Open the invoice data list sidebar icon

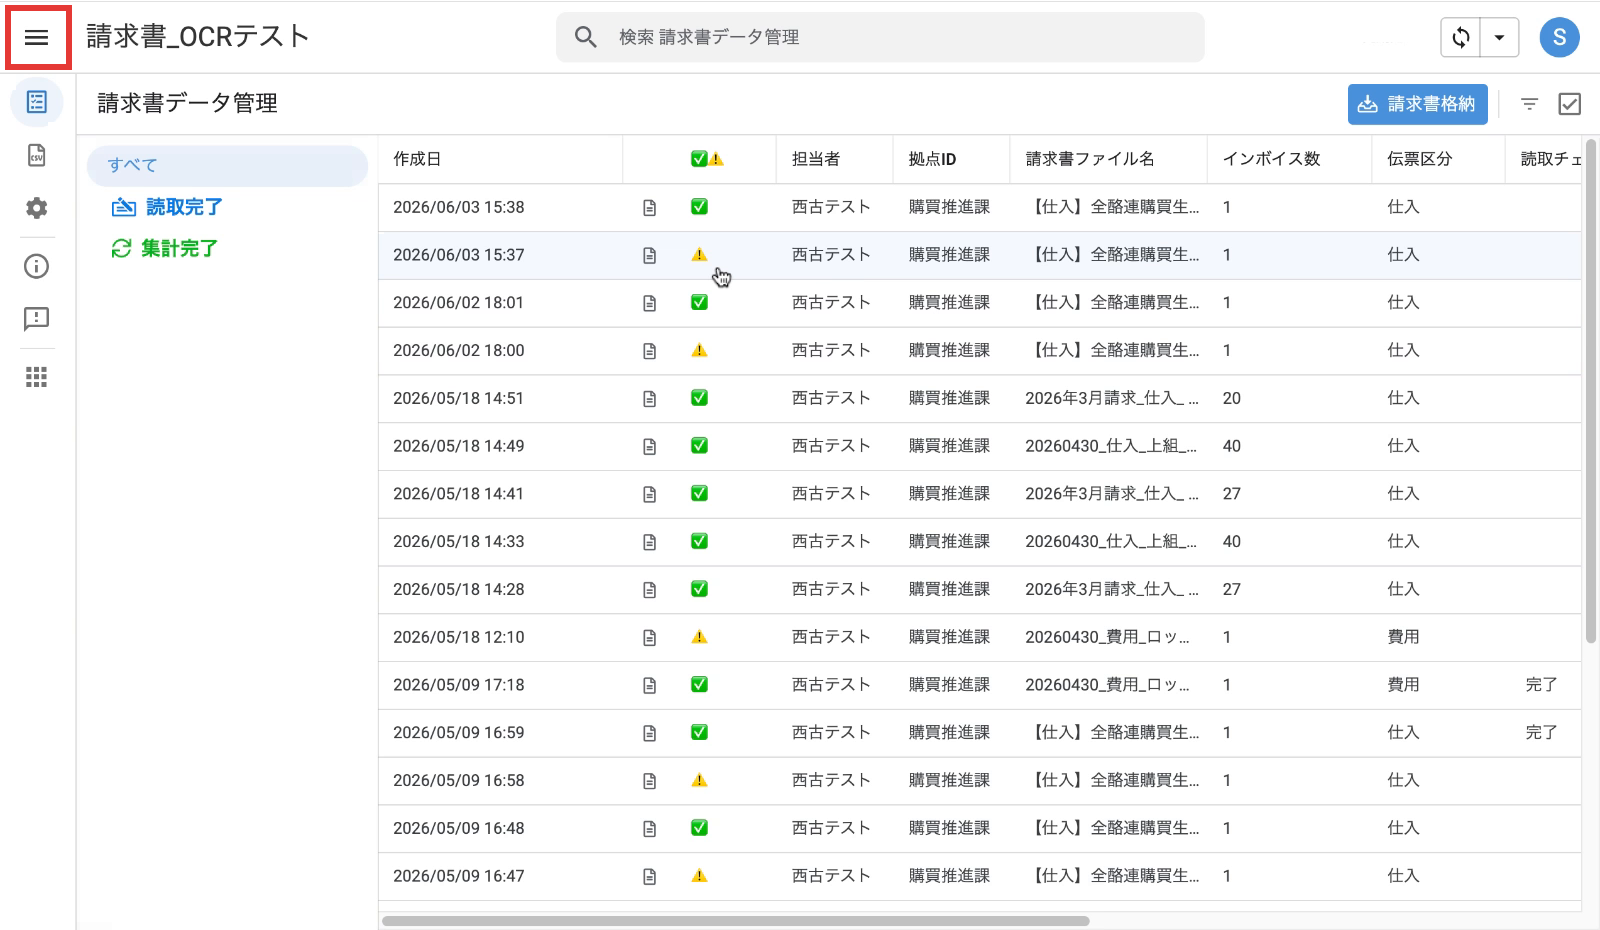click(37, 102)
